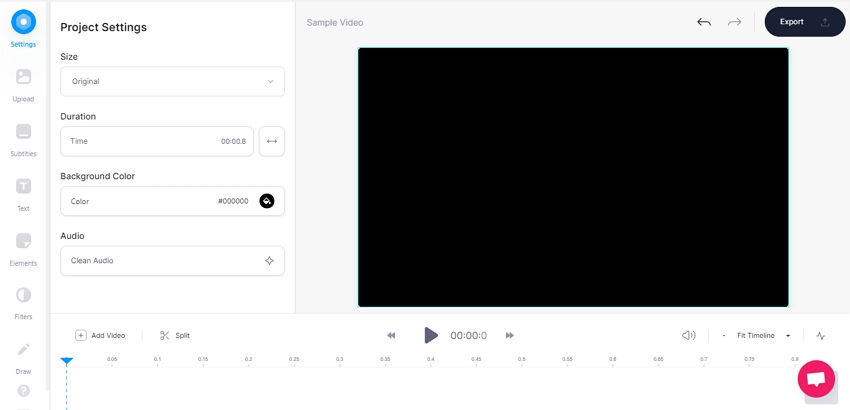Click the Fit Timeline label
Viewport: 850px width, 410px height.
(x=756, y=336)
